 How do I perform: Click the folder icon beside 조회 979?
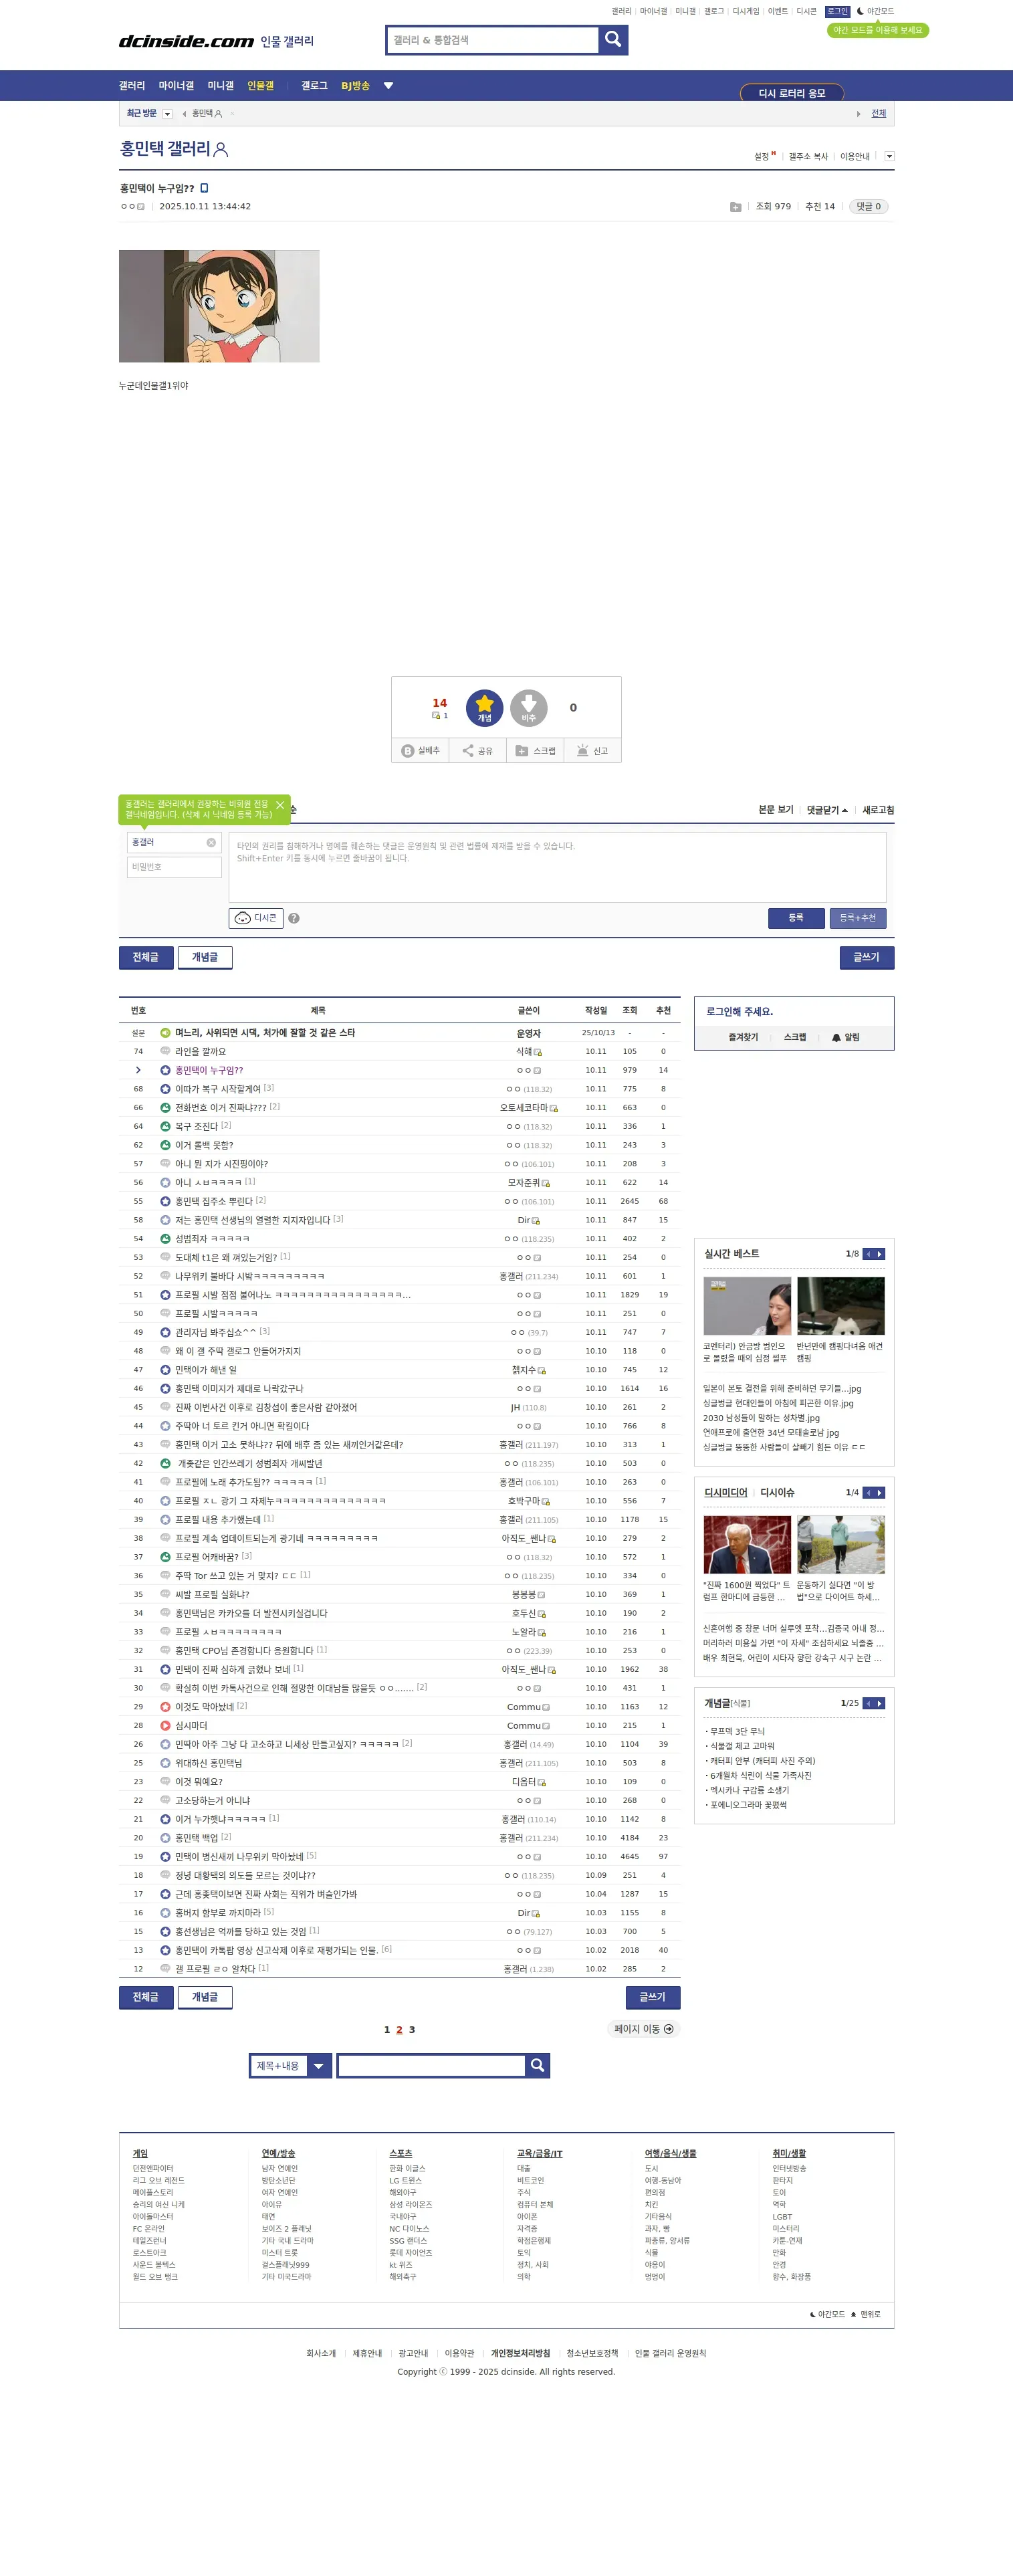(736, 207)
